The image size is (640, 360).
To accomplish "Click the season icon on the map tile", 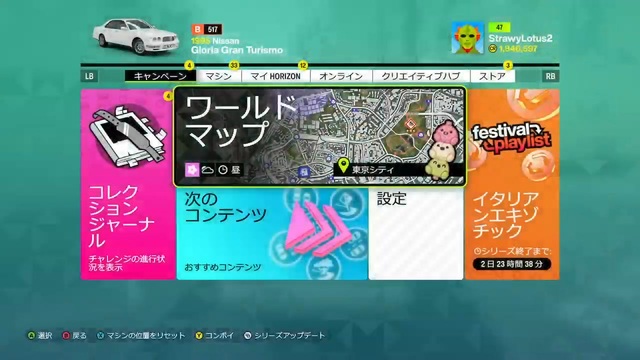I will point(192,169).
